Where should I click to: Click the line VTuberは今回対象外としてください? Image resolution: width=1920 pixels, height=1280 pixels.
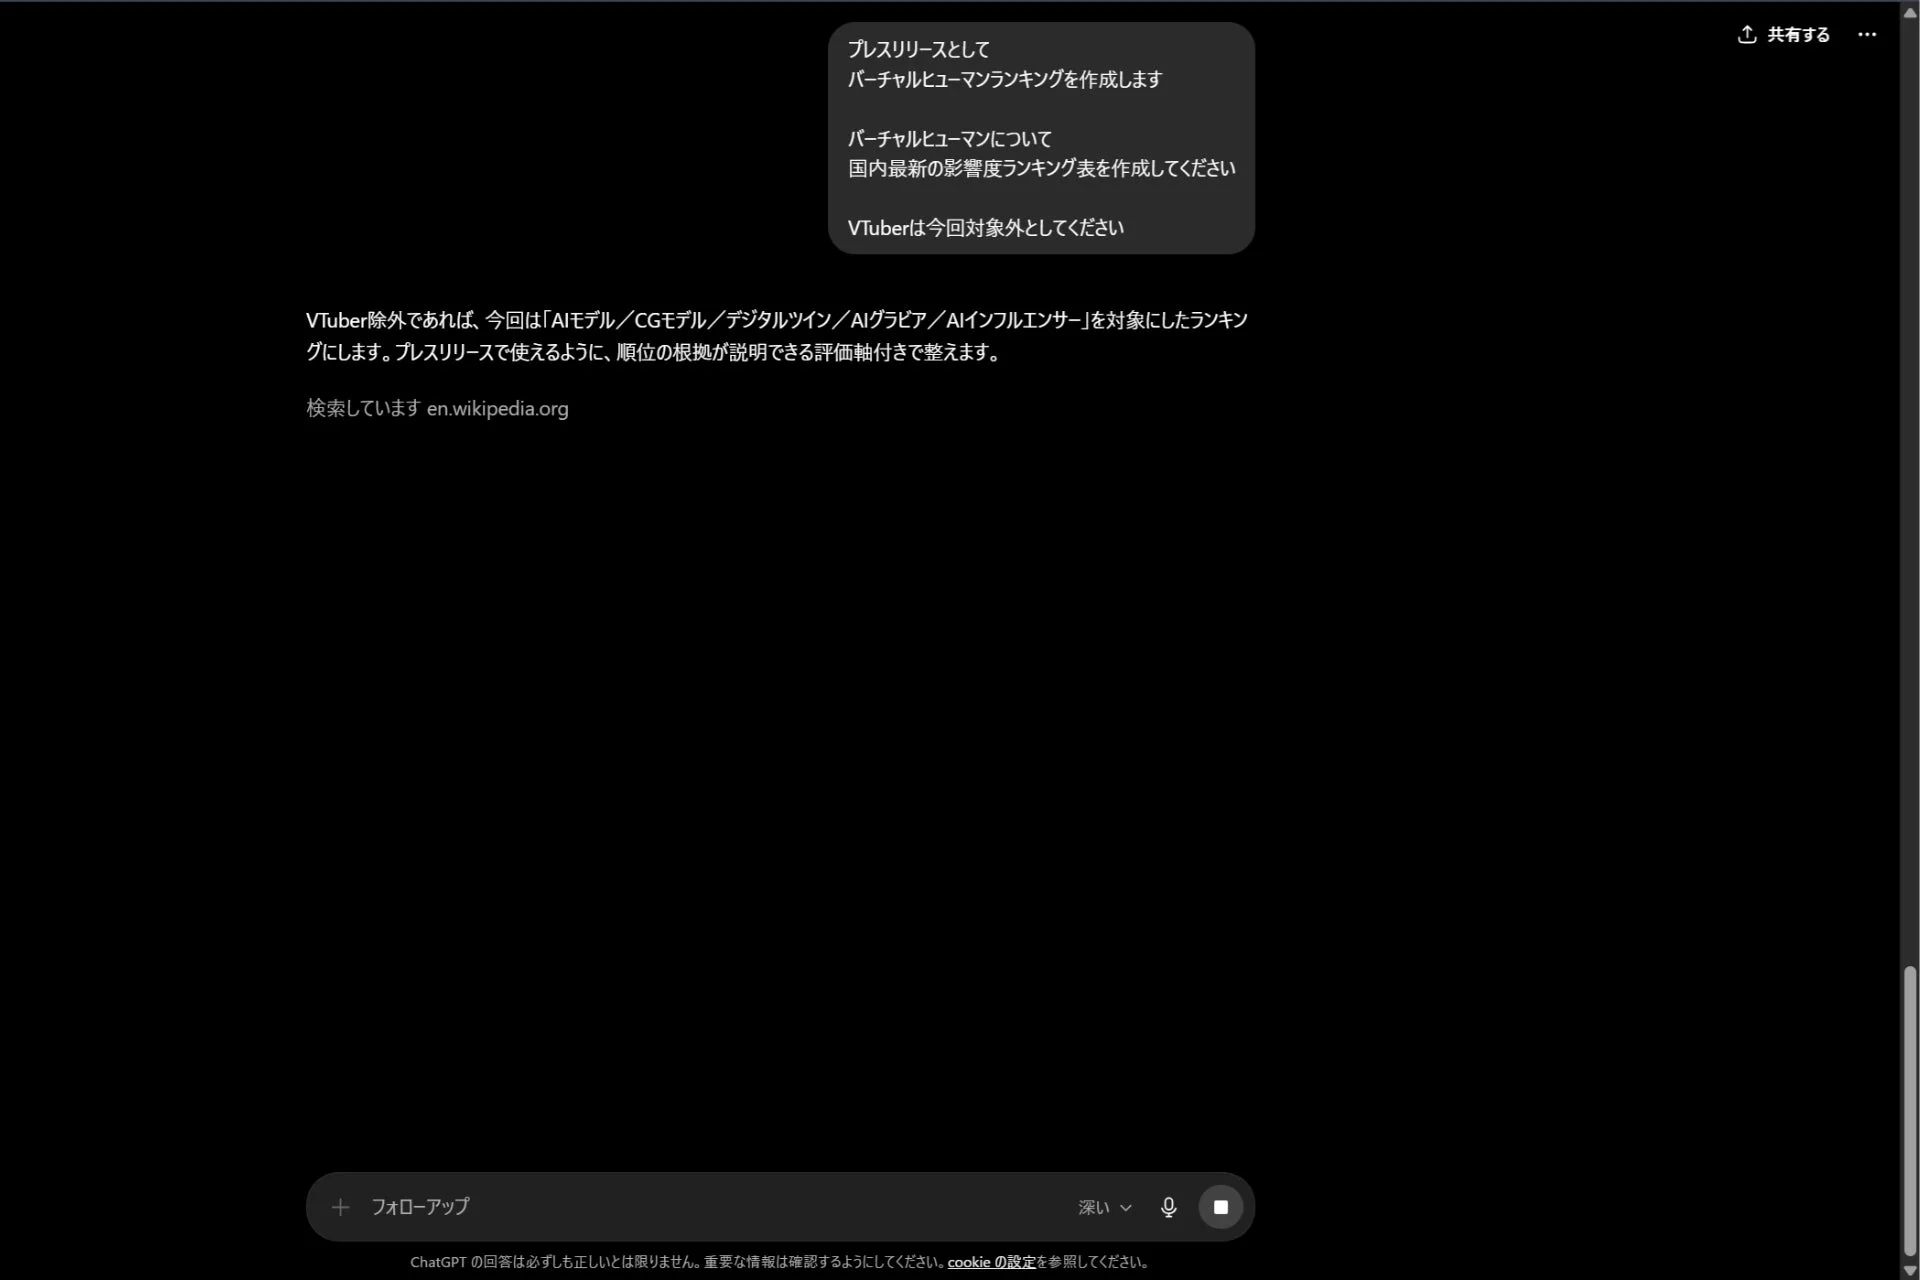[x=985, y=228]
